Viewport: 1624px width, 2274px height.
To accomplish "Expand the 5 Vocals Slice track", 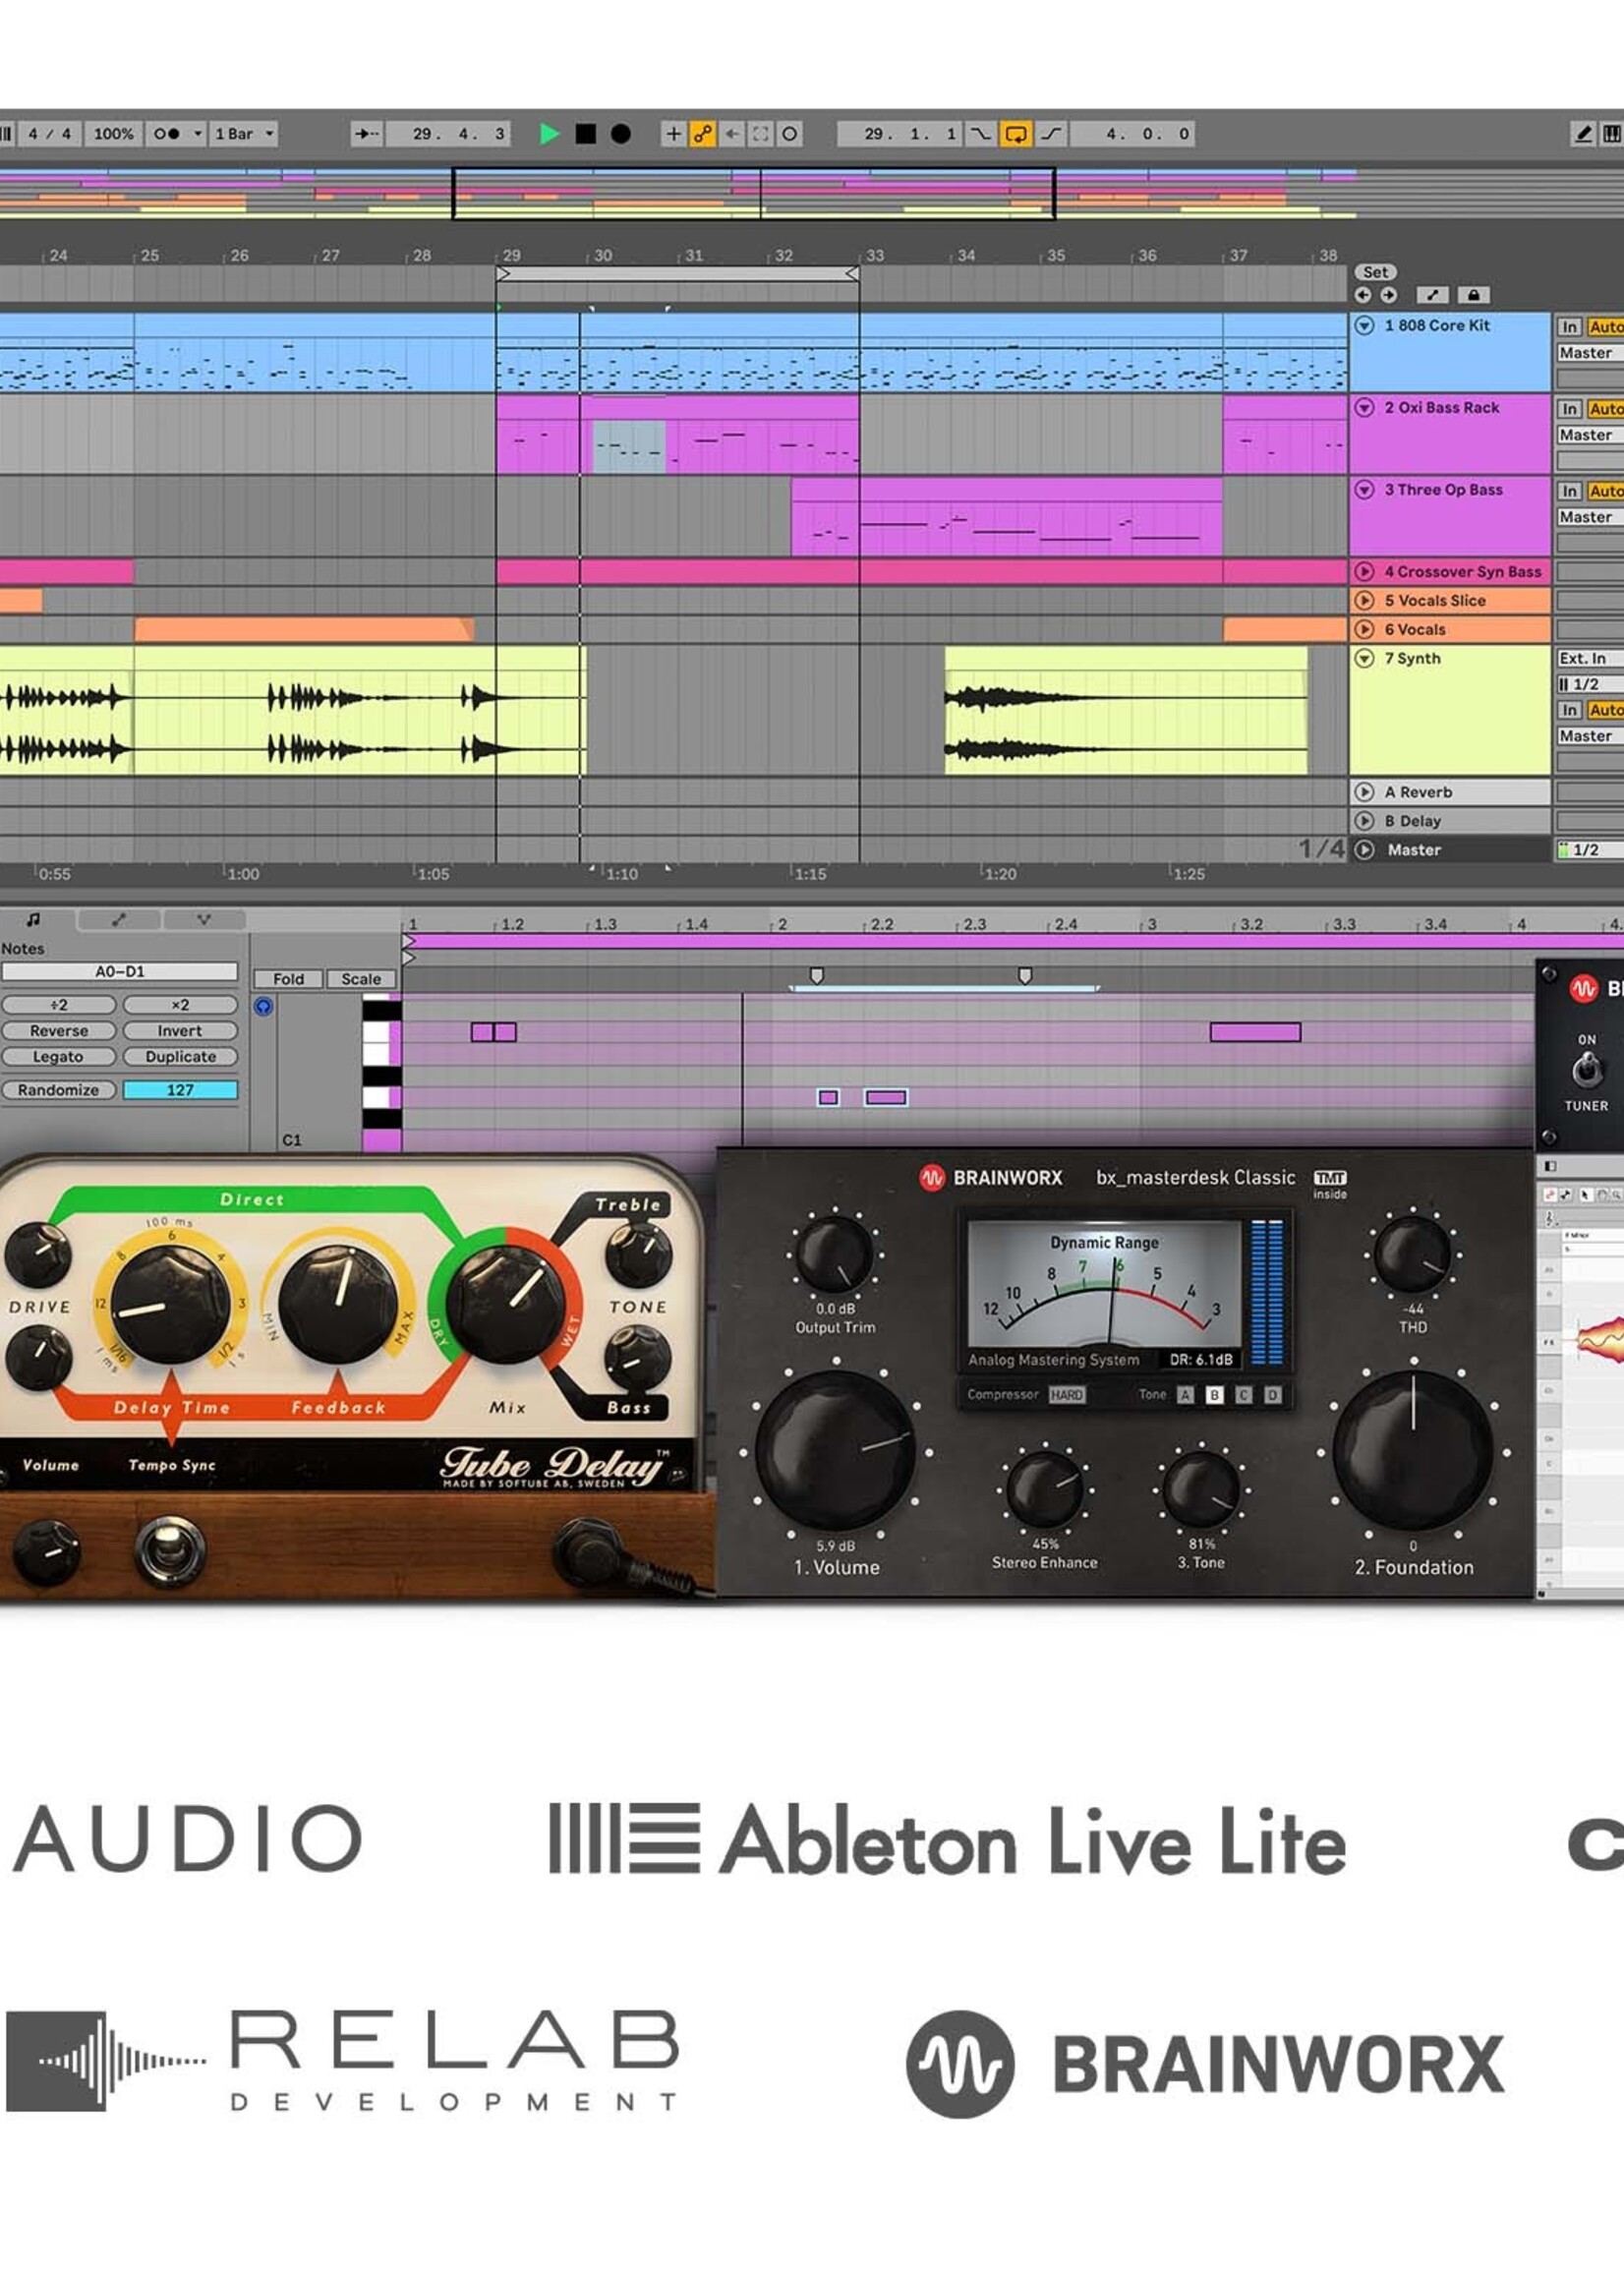I will pos(1364,600).
